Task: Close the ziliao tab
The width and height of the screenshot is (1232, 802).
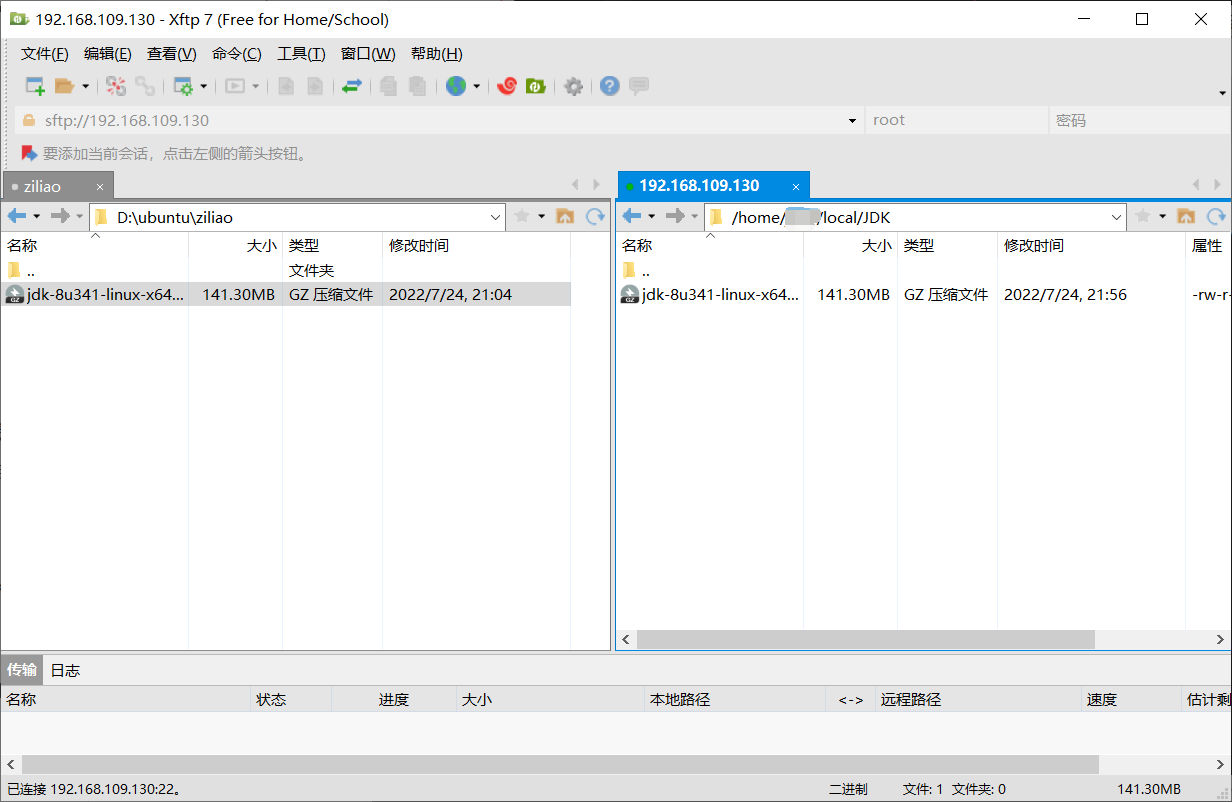Action: pos(100,187)
